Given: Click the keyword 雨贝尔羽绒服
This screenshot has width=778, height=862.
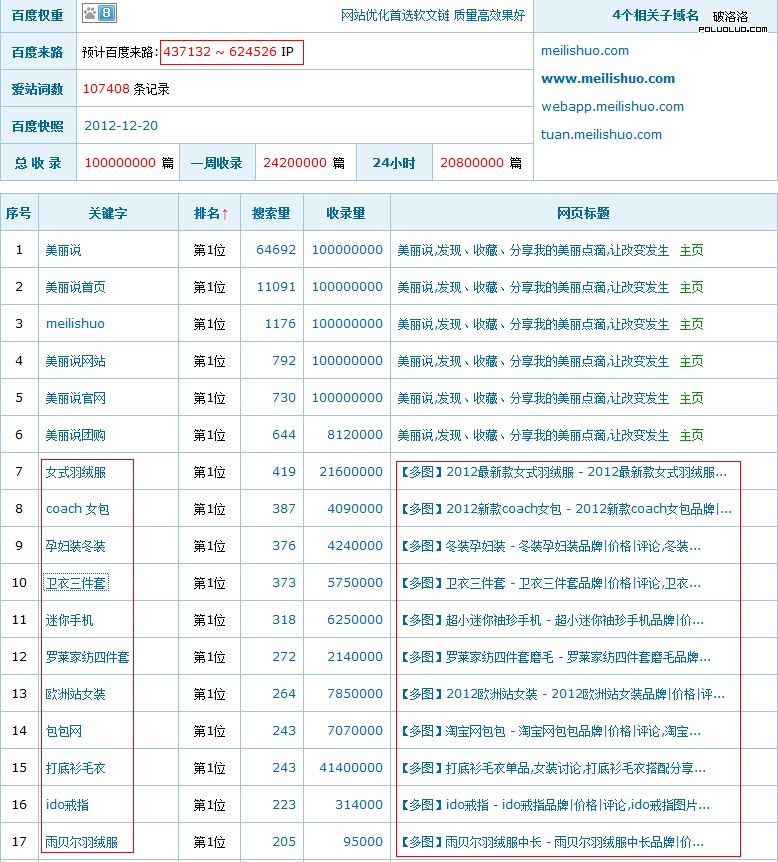Looking at the screenshot, I should (82, 842).
